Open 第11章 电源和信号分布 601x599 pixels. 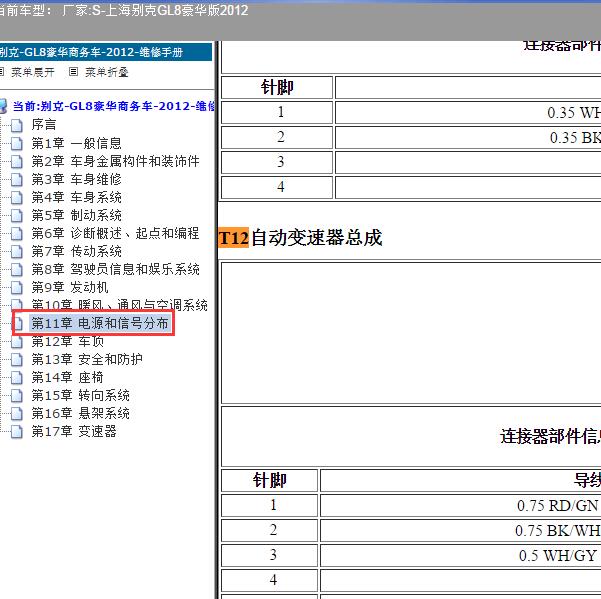tap(100, 323)
